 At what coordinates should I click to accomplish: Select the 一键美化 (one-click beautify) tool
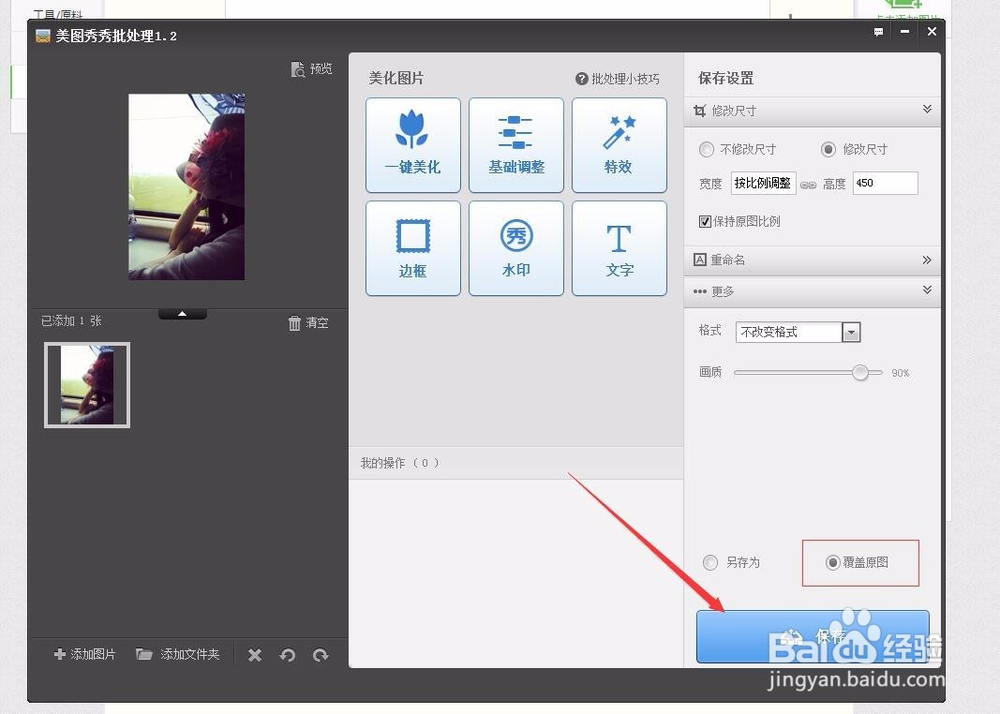coord(412,144)
